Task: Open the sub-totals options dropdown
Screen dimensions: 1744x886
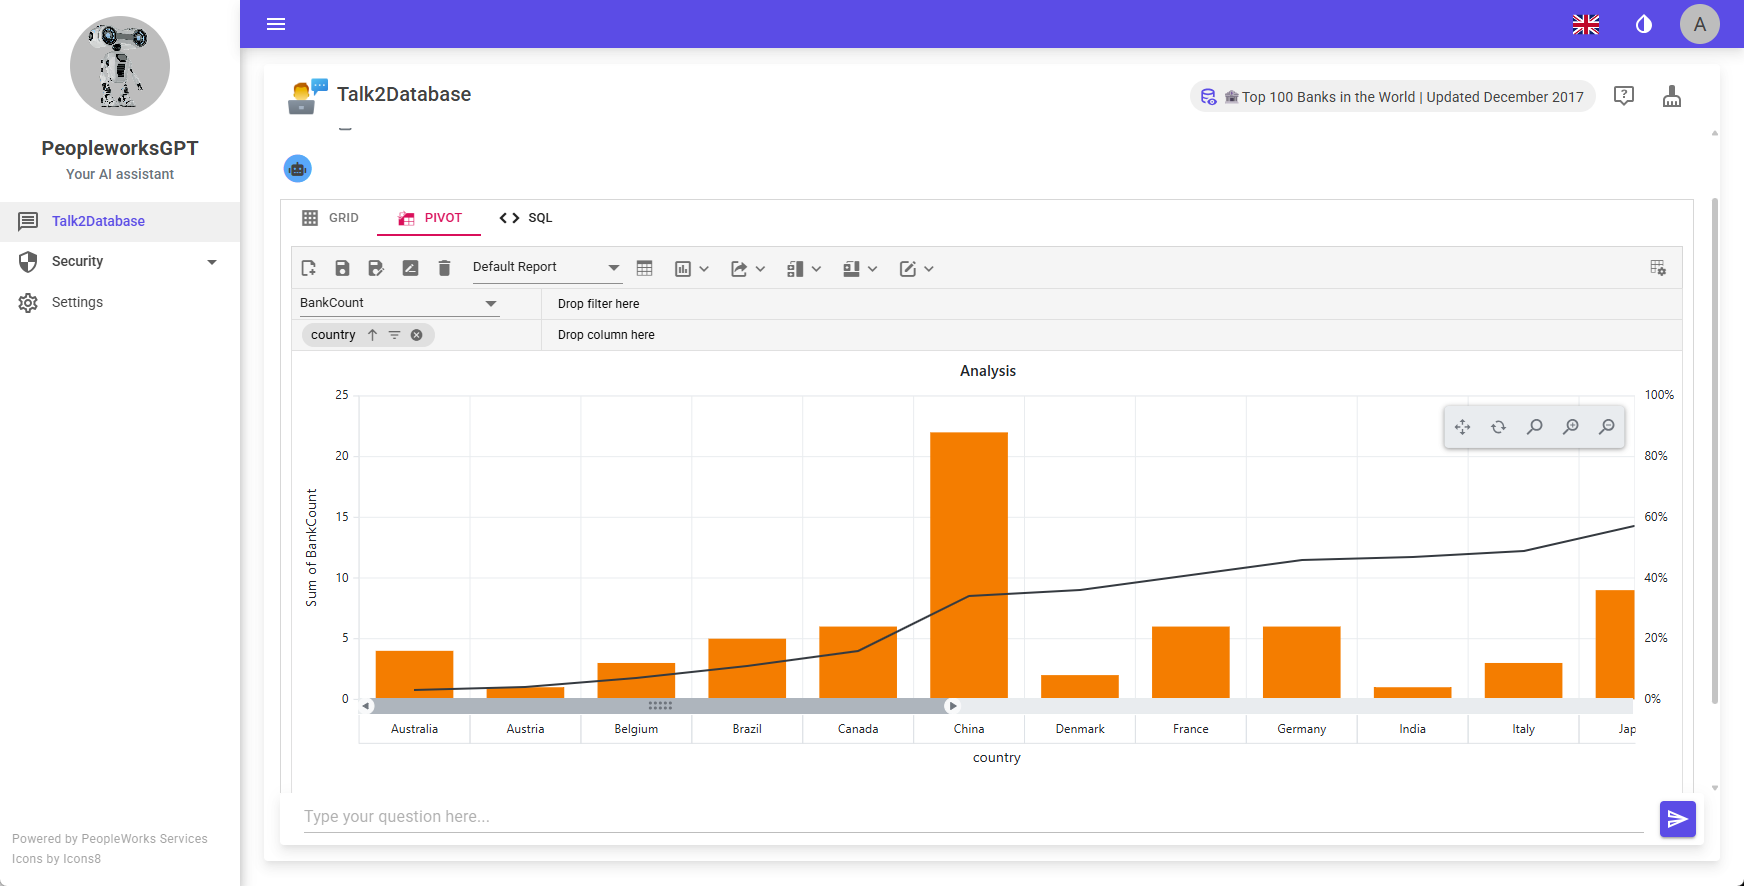Action: (804, 268)
